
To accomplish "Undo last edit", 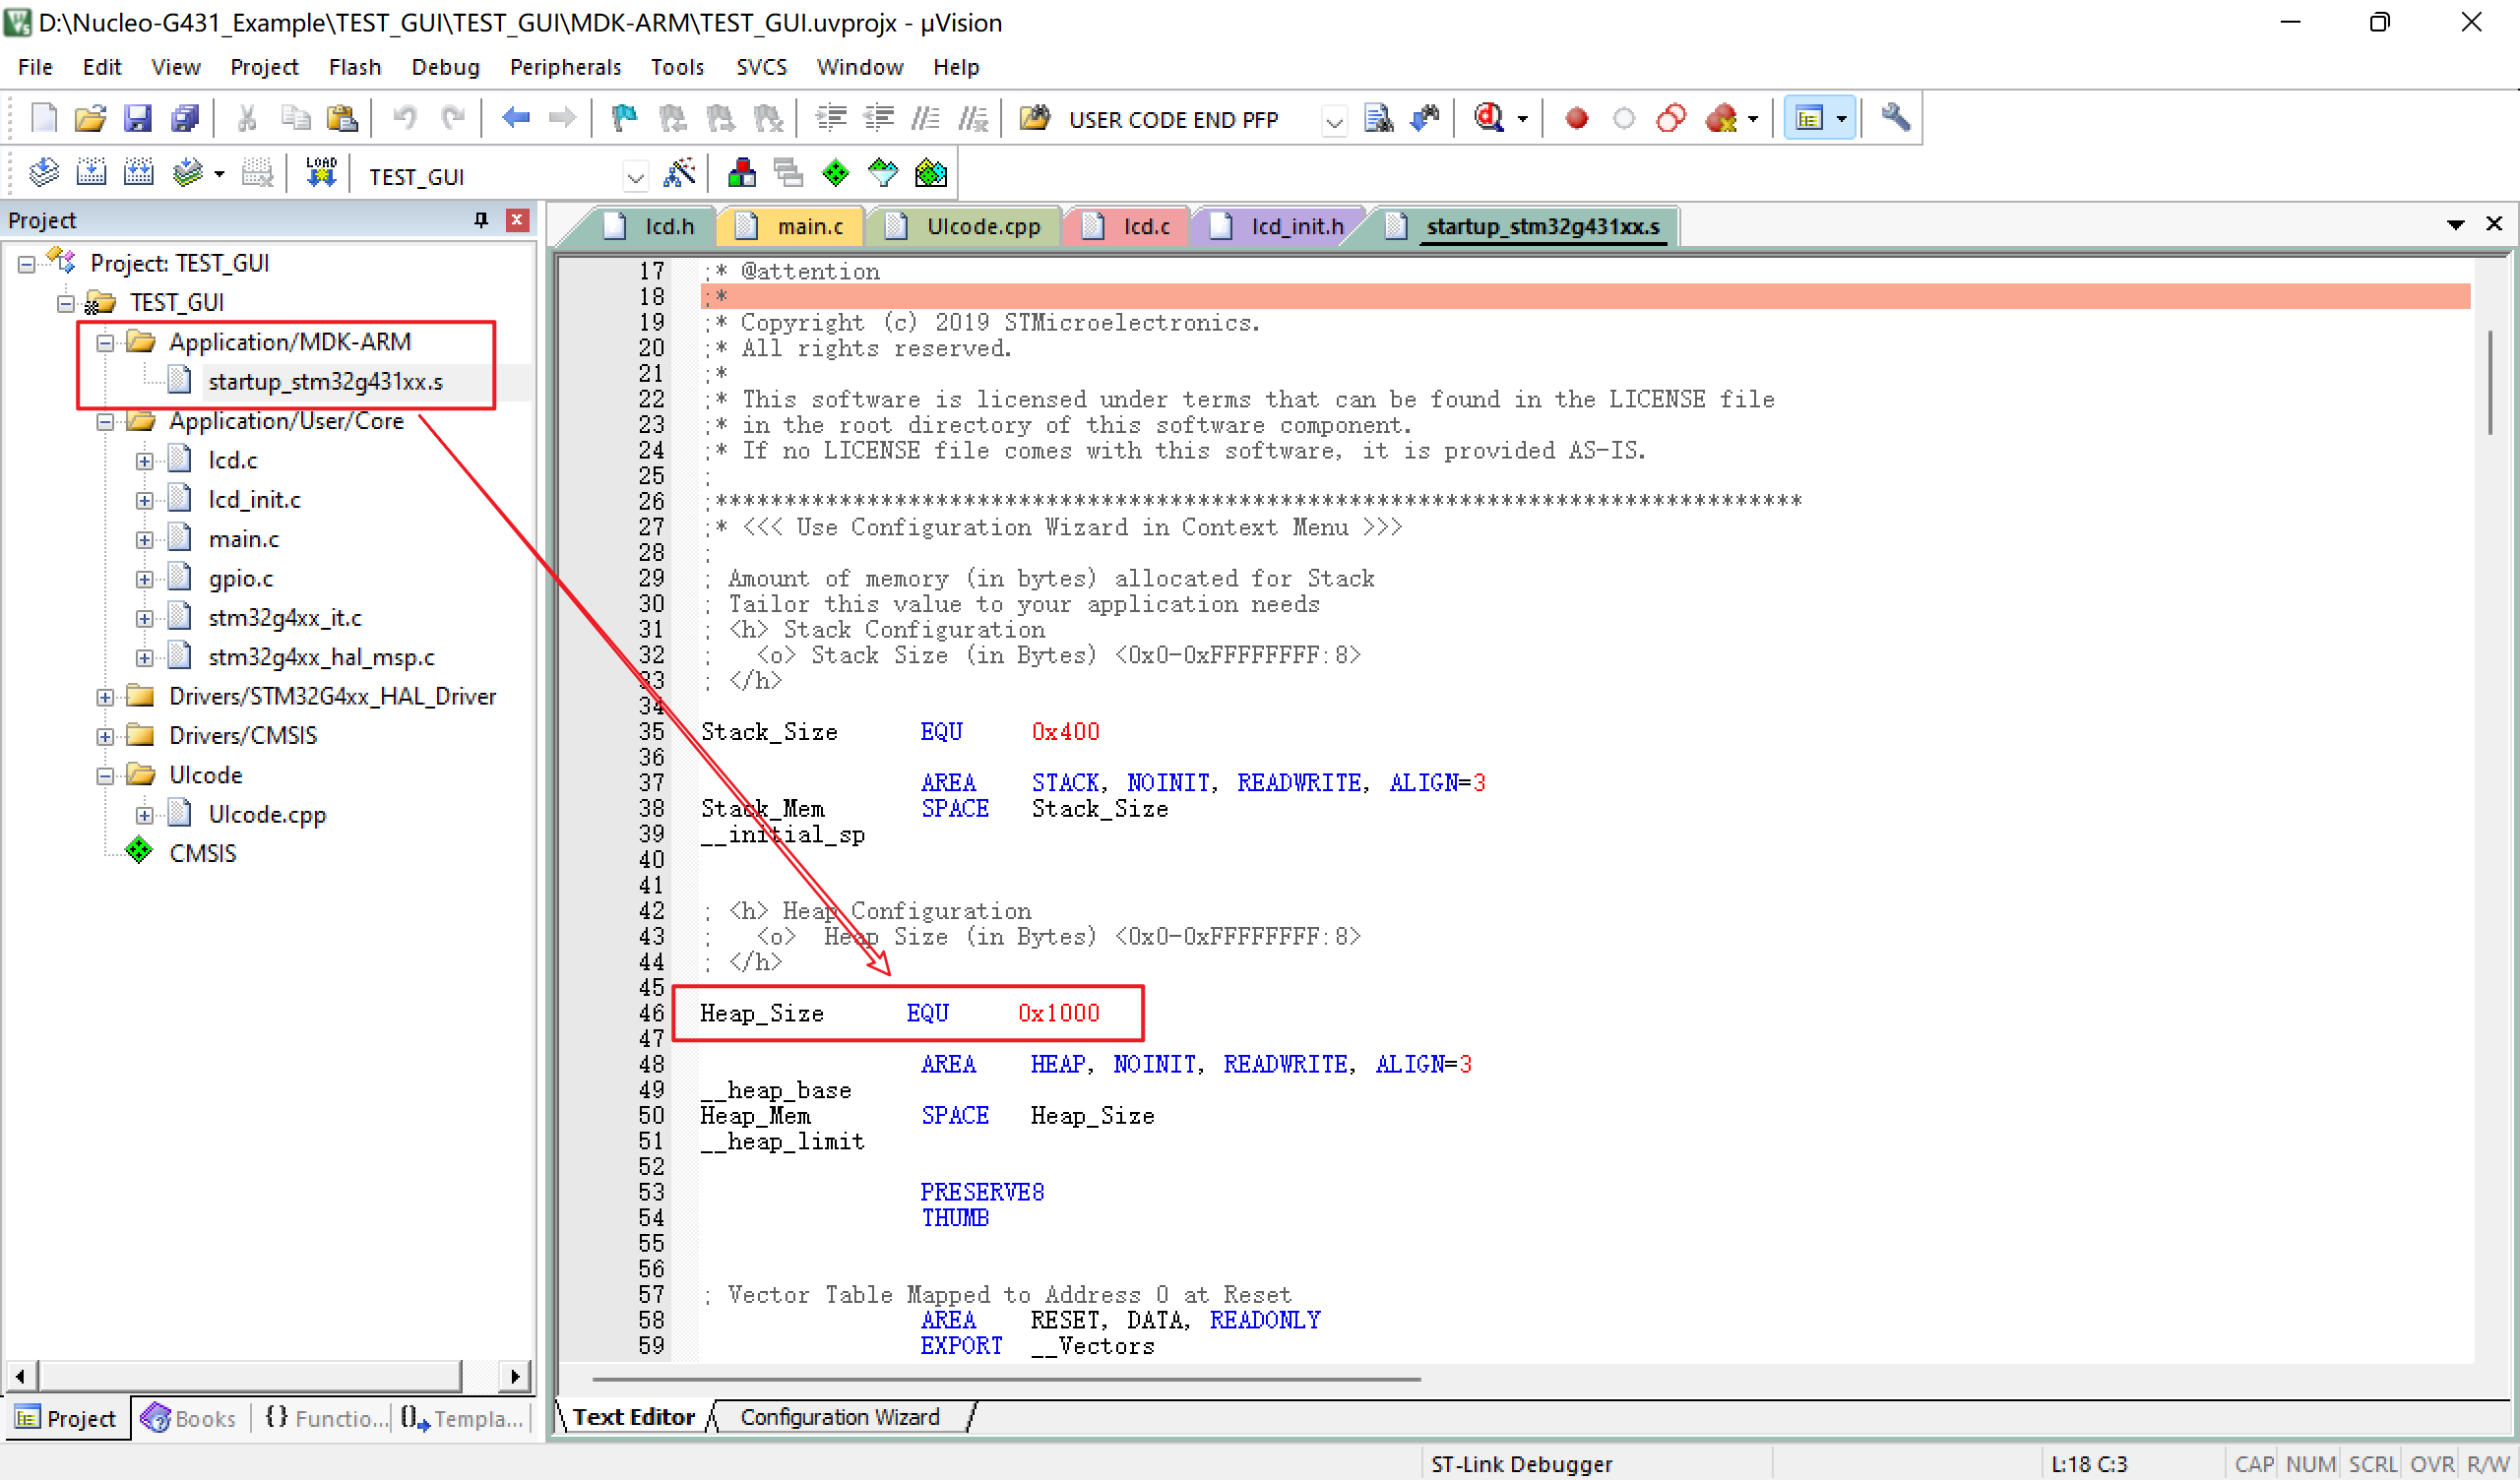I will click(x=404, y=119).
